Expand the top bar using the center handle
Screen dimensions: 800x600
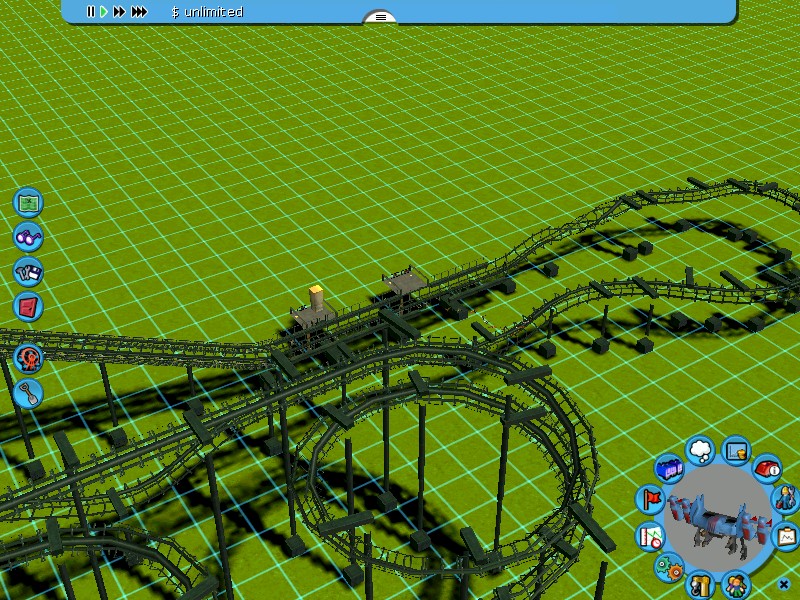(x=379, y=17)
